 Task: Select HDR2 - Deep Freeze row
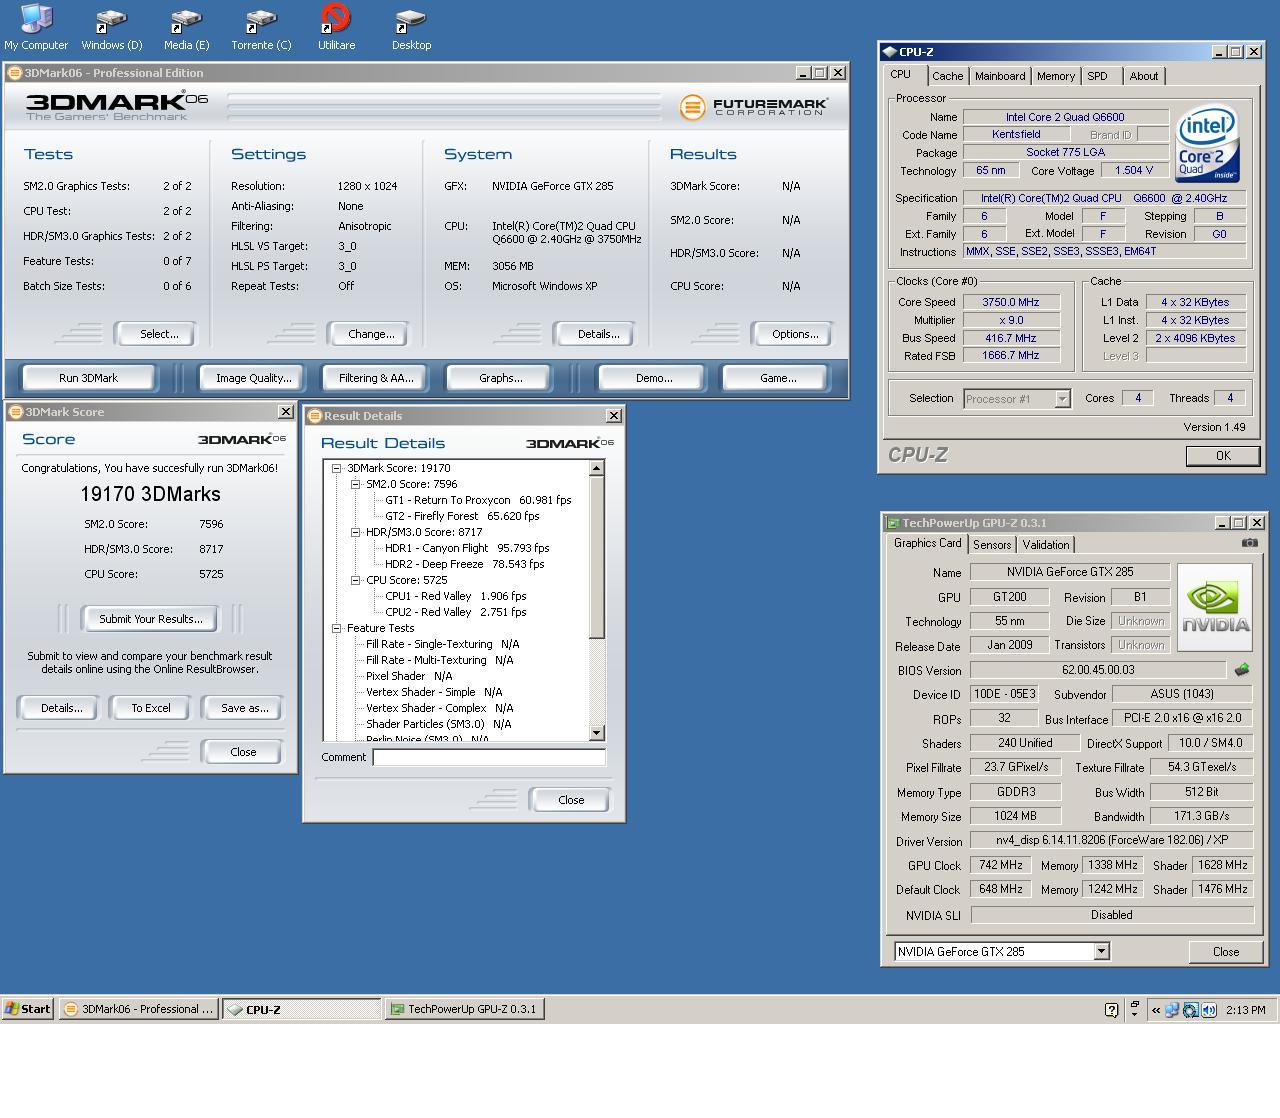pos(465,564)
